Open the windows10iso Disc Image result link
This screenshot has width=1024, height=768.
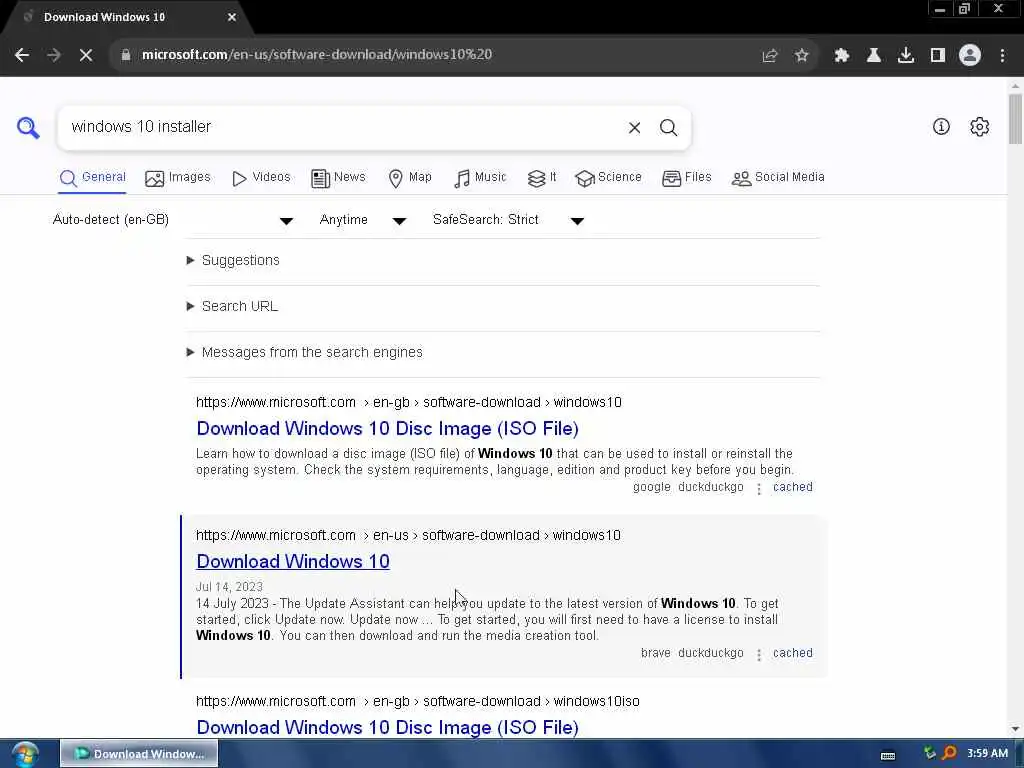(x=387, y=728)
